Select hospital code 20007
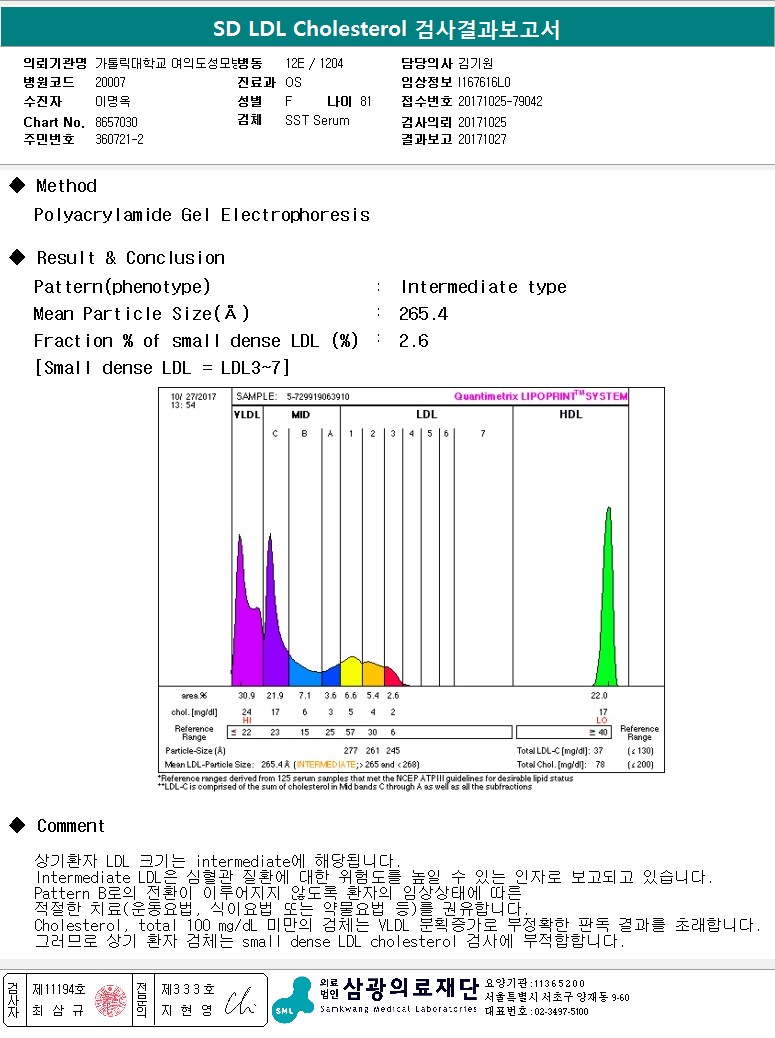775x1038 pixels. 110,82
